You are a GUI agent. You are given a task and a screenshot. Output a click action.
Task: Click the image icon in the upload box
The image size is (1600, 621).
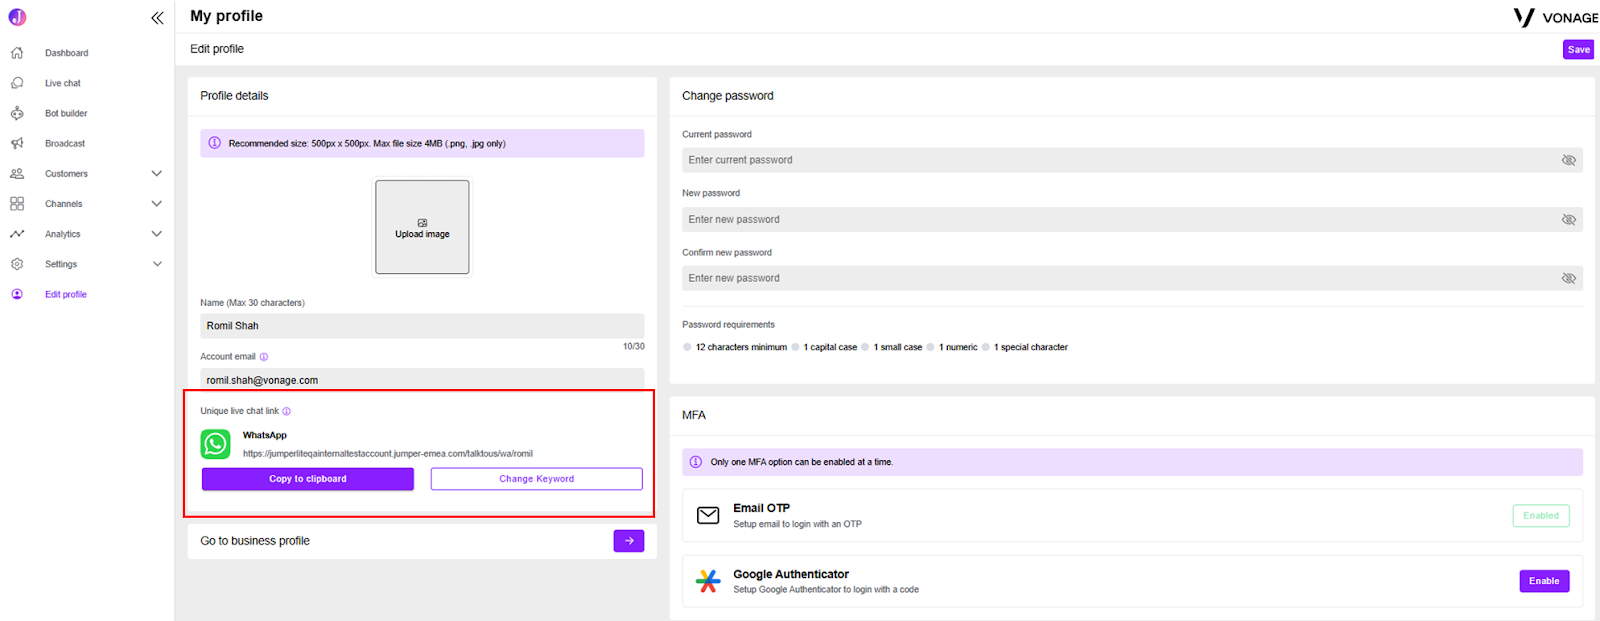(422, 223)
